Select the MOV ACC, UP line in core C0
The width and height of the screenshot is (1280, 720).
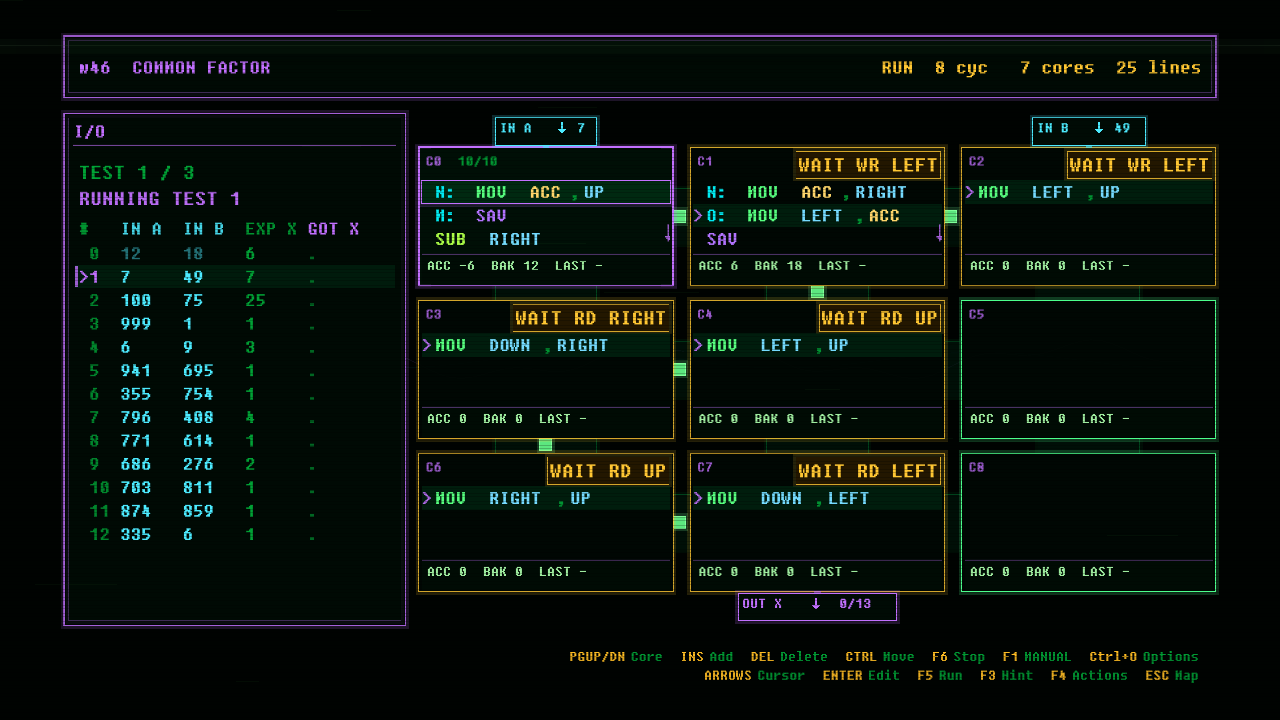[x=546, y=192]
